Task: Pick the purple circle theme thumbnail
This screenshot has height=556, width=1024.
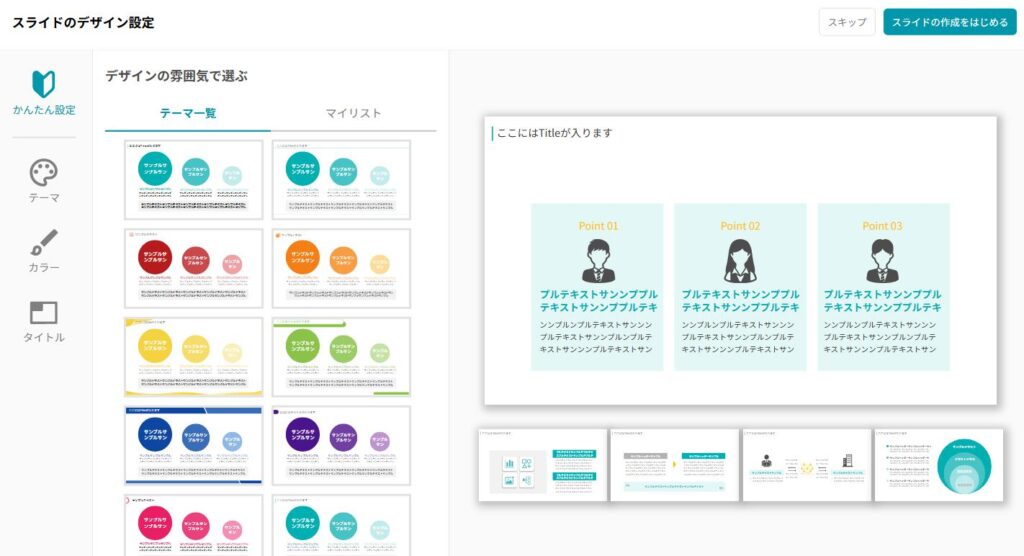Action: (341, 445)
